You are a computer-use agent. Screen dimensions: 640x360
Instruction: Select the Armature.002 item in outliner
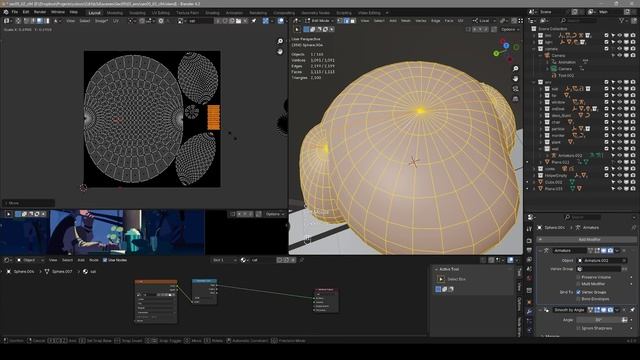coord(569,156)
